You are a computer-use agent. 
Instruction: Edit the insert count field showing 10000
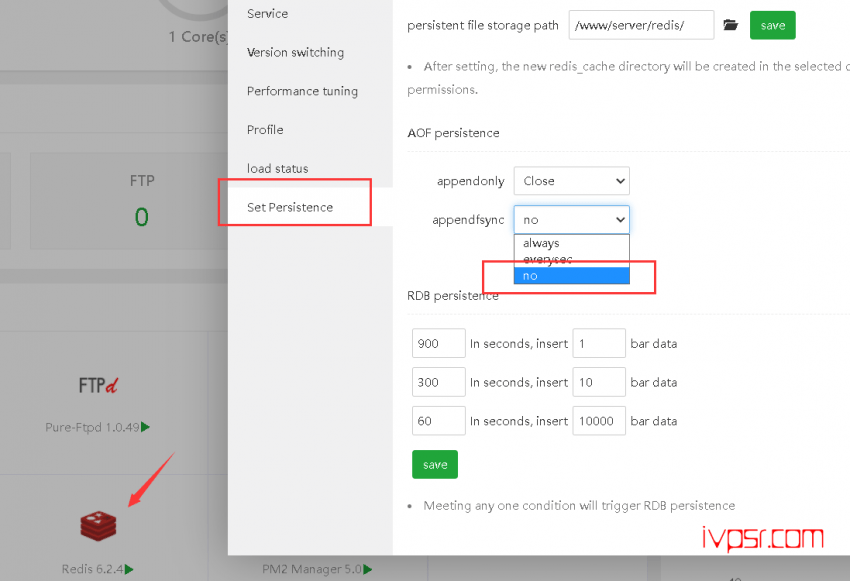[598, 421]
